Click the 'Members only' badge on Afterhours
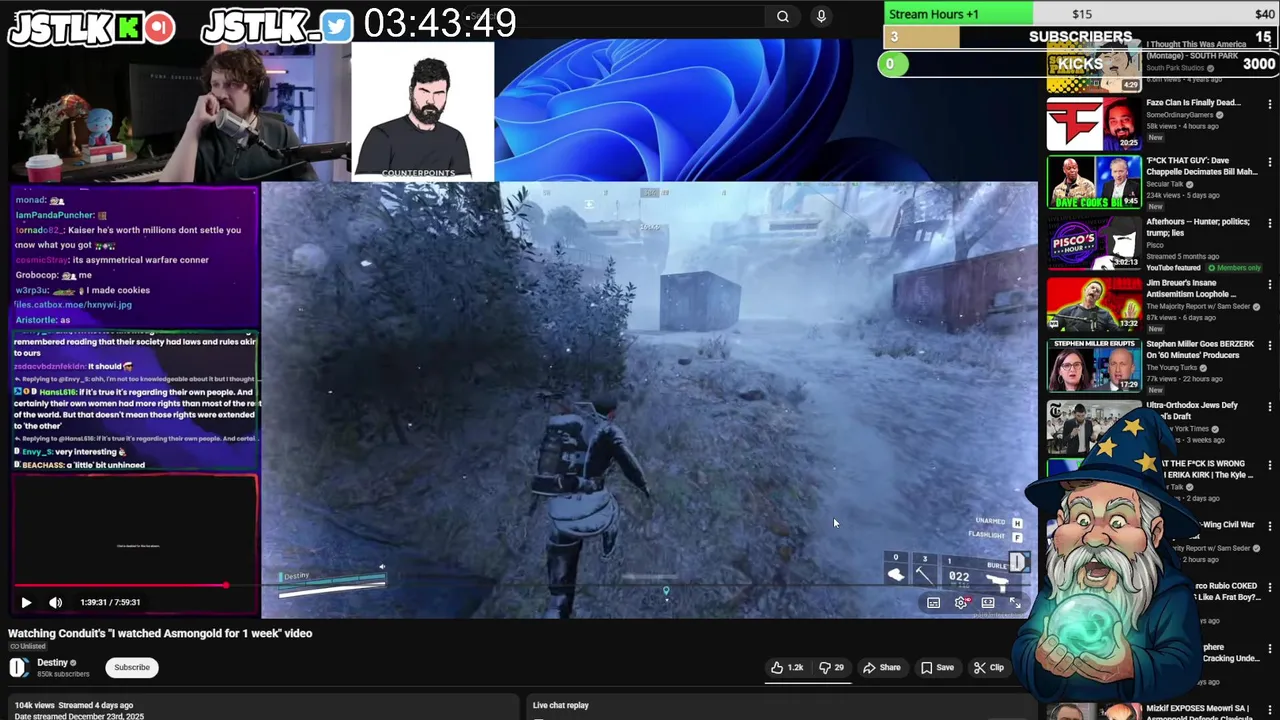This screenshot has width=1280, height=720. click(1234, 268)
